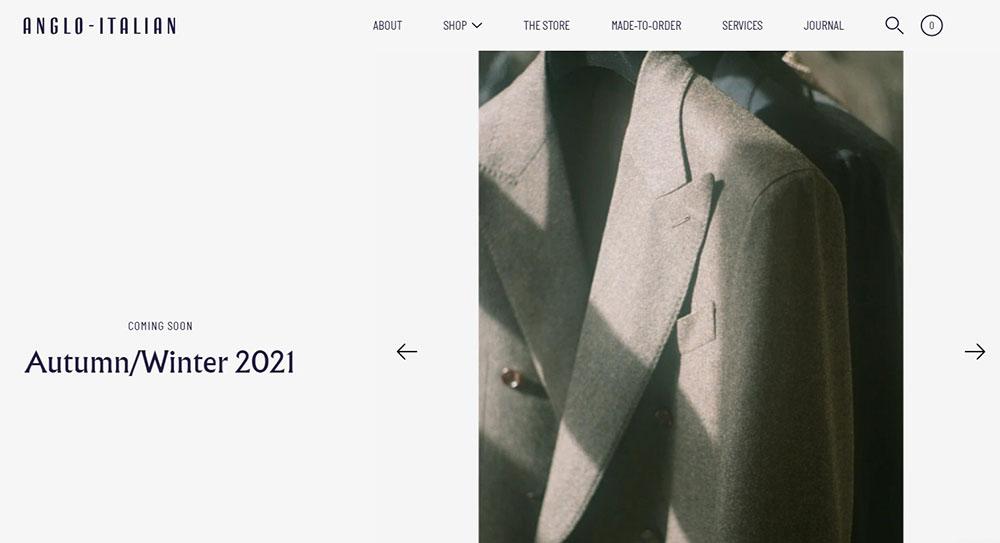Image resolution: width=1000 pixels, height=543 pixels.
Task: Click the lapel buttonhole in the photo
Action: [681, 221]
